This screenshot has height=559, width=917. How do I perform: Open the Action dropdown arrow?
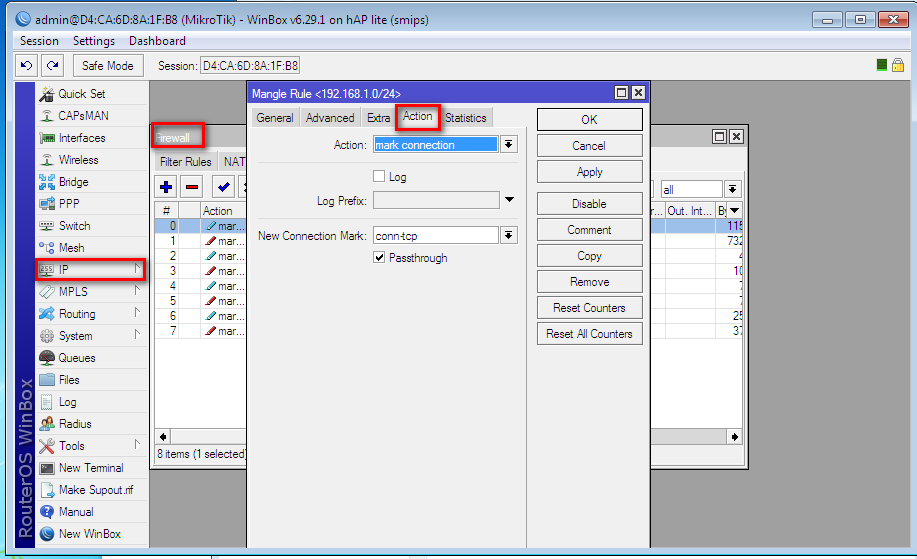point(509,144)
